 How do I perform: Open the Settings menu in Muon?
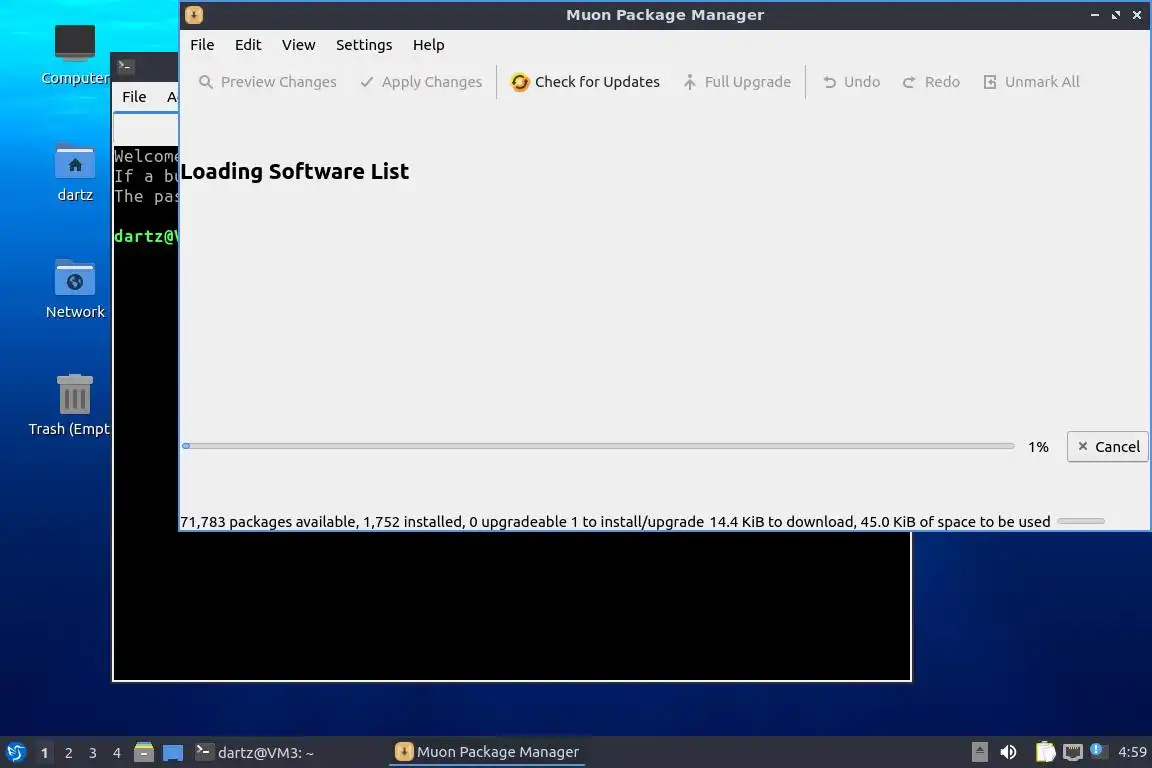364,45
